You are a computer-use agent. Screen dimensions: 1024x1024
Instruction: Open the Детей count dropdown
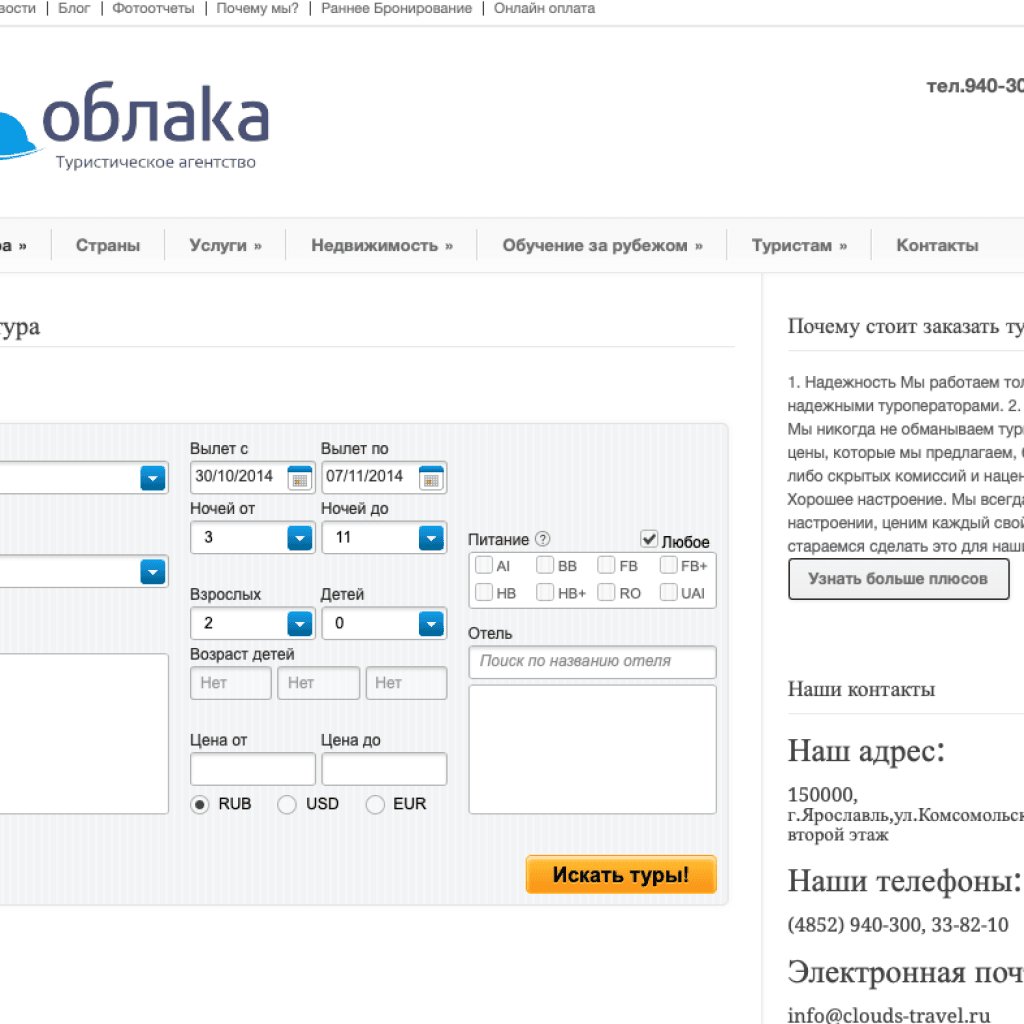(431, 624)
